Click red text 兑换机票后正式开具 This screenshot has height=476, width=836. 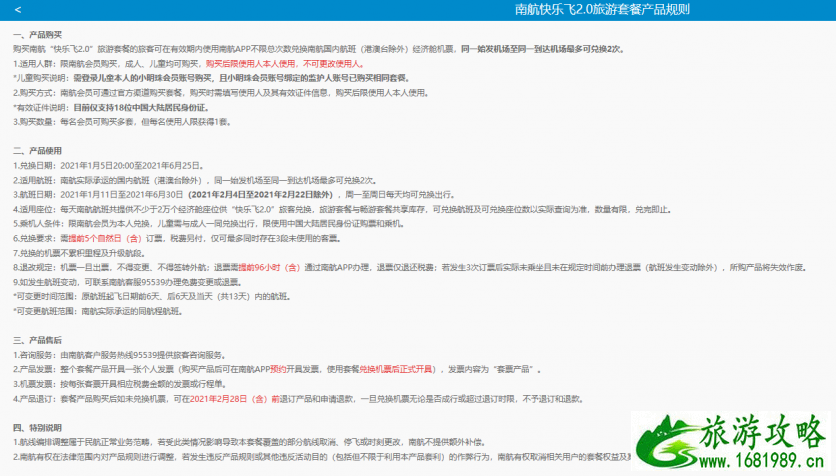[x=395, y=369]
